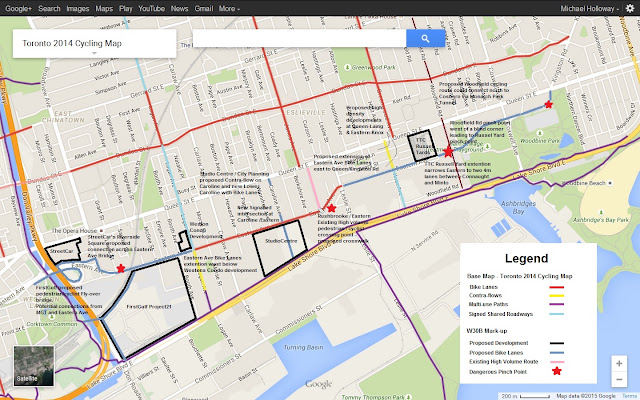Open Search in the top bar

click(x=49, y=8)
